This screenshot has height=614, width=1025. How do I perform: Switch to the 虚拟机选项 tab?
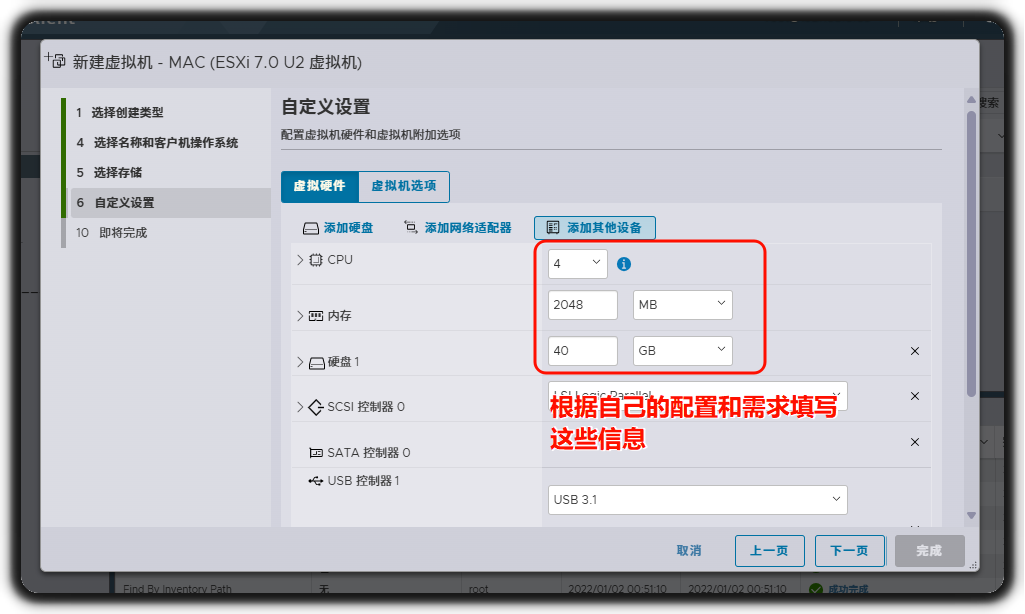click(404, 186)
